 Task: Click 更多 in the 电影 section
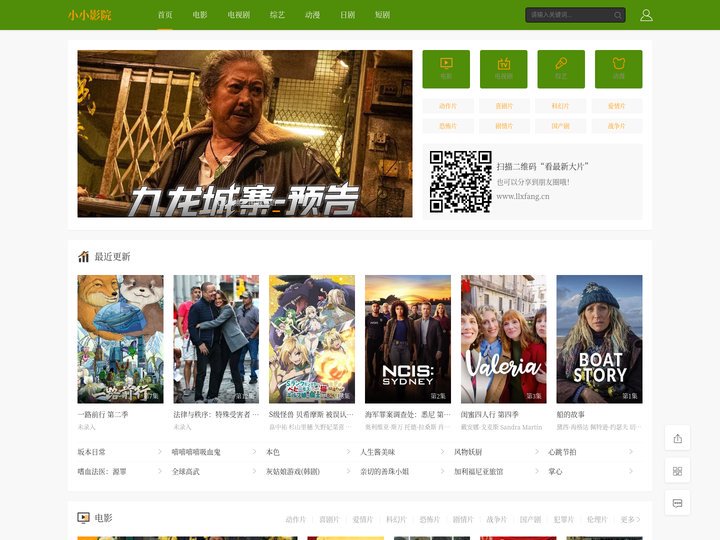tap(630, 519)
